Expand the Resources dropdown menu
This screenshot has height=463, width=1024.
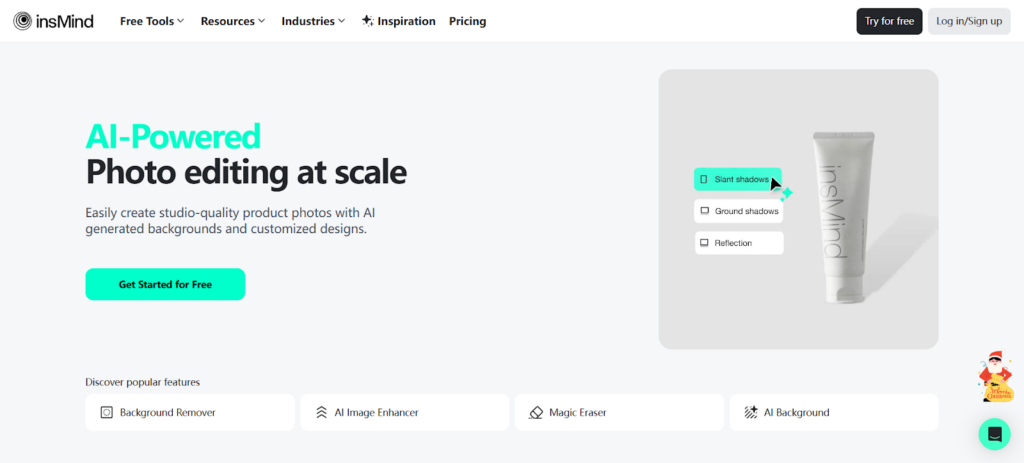click(x=233, y=21)
